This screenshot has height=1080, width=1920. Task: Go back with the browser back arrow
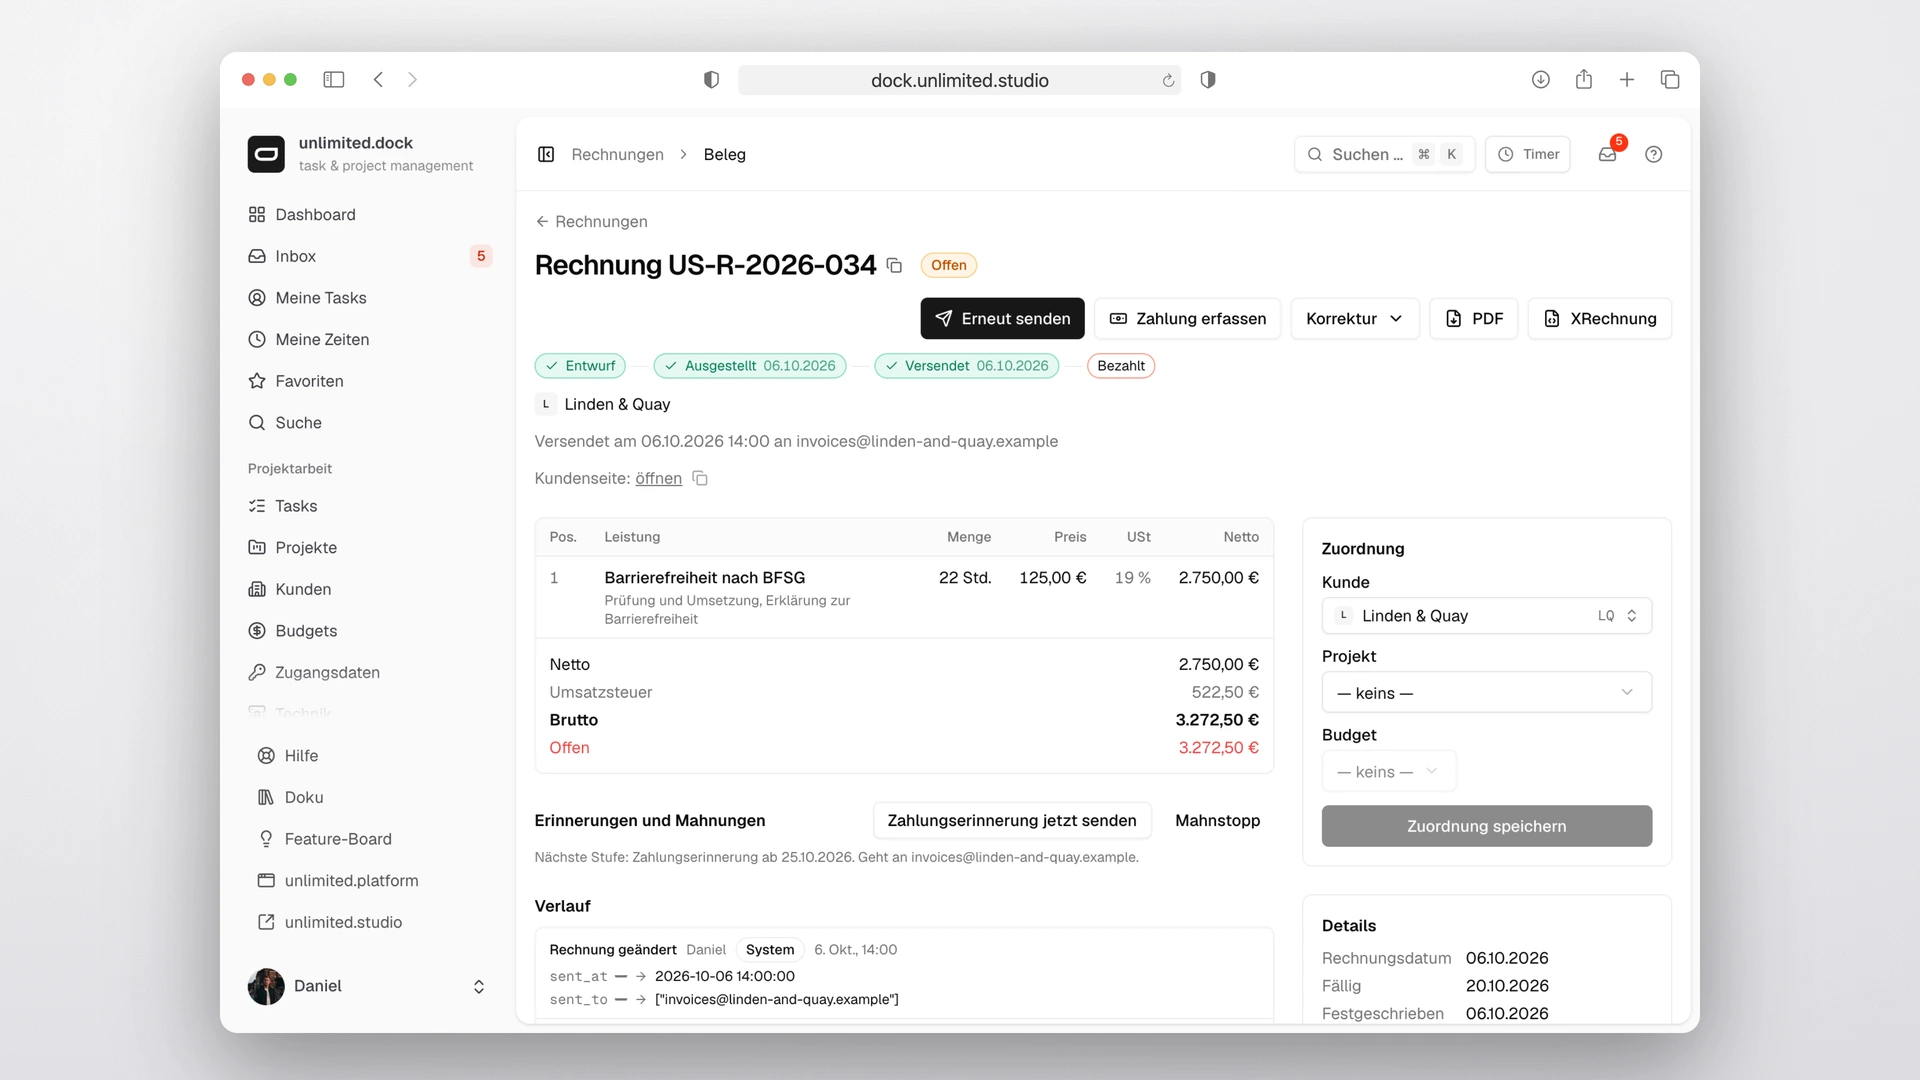pyautogui.click(x=378, y=79)
